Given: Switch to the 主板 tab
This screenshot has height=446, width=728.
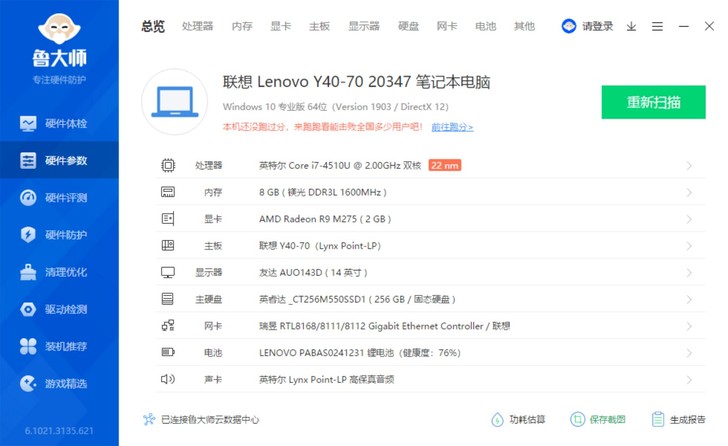Looking at the screenshot, I should (319, 26).
